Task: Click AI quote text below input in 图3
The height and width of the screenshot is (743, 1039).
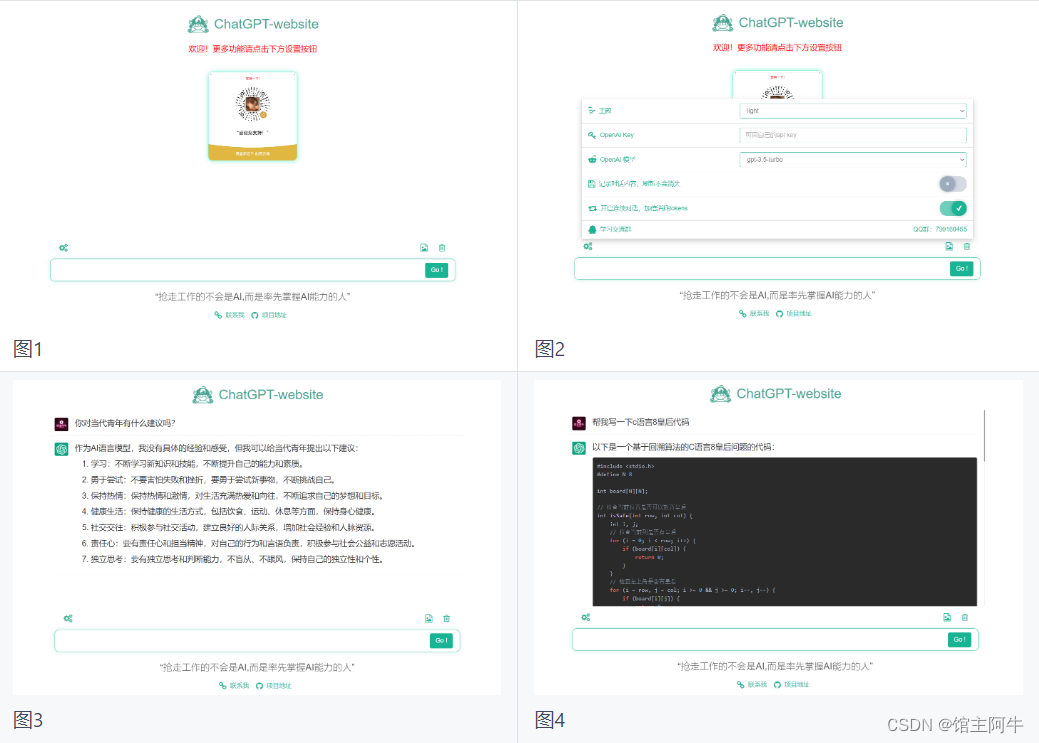Action: click(x=257, y=667)
